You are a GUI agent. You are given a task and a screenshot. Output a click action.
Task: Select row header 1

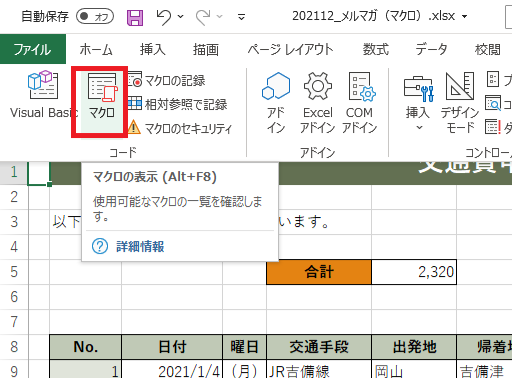(x=14, y=172)
